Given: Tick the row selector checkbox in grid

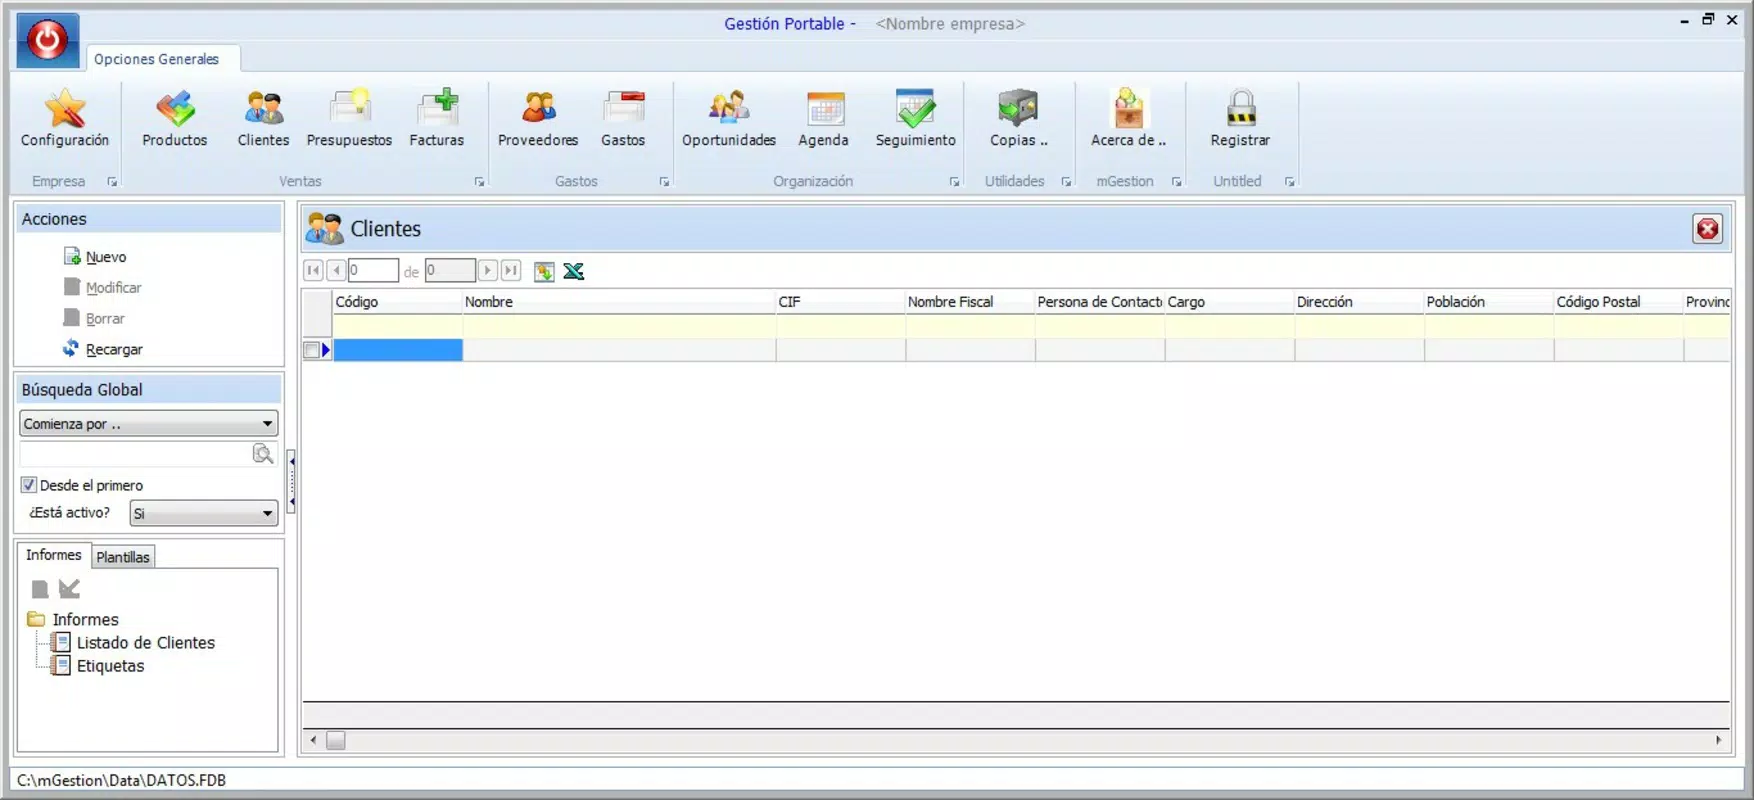Looking at the screenshot, I should (311, 350).
